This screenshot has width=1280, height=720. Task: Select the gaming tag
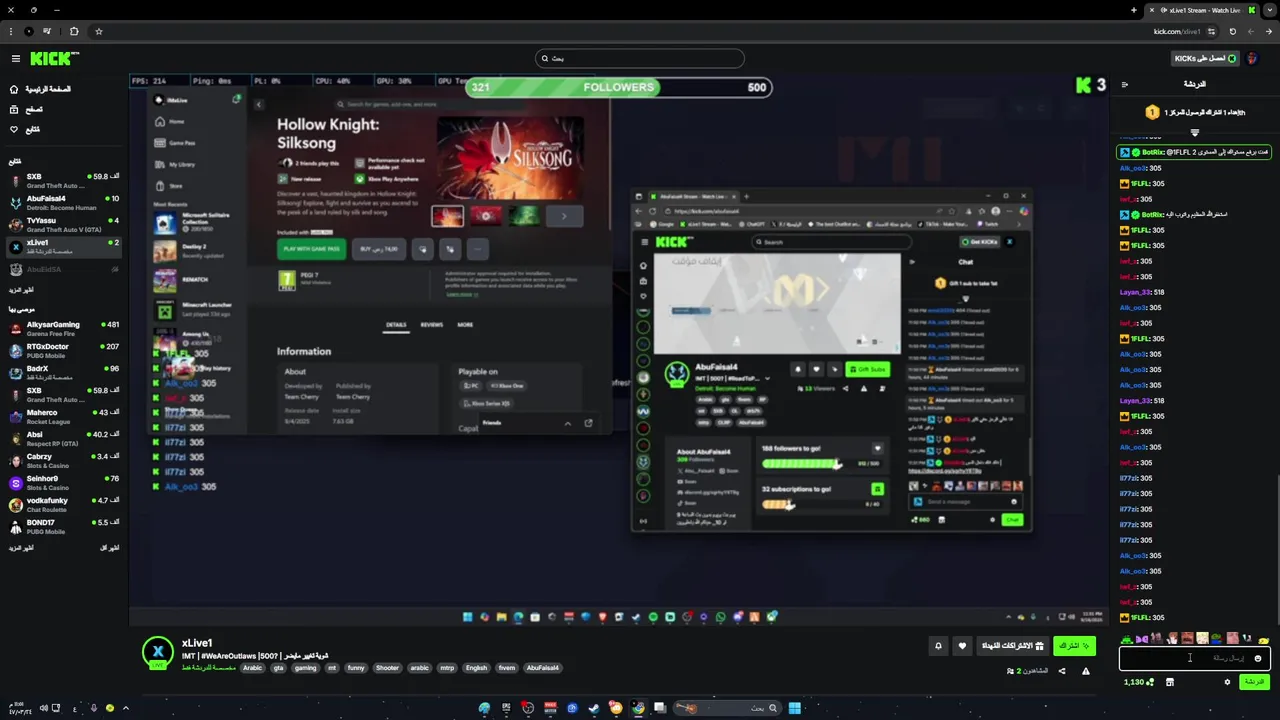pos(305,668)
